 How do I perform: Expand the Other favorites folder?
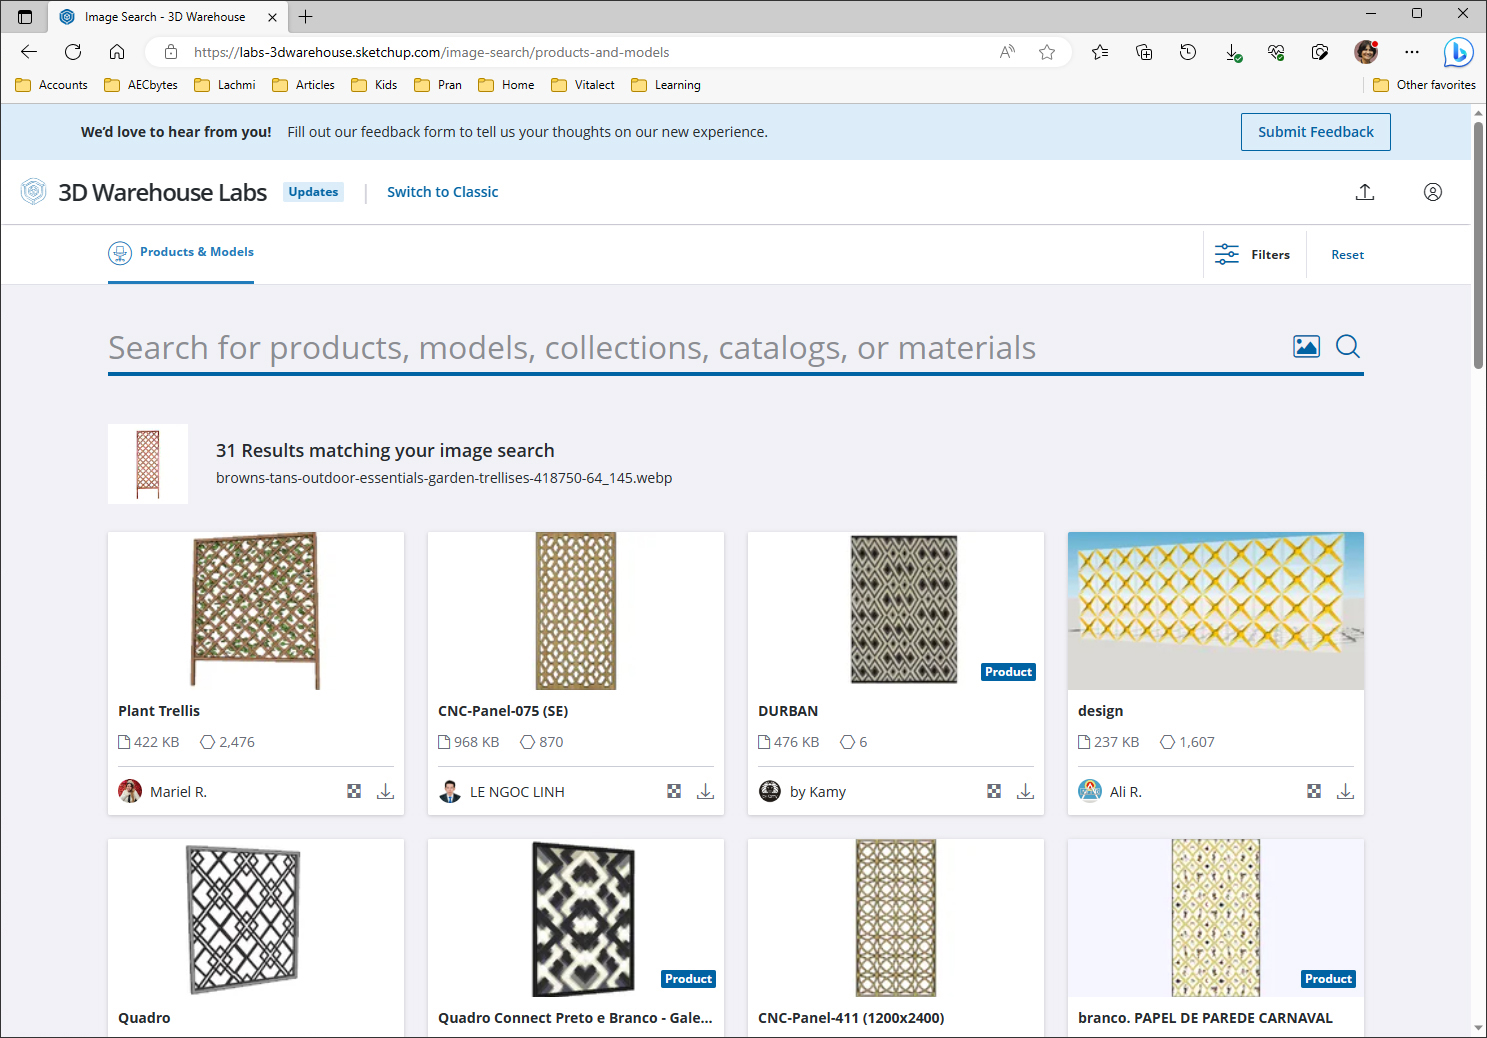click(1424, 85)
